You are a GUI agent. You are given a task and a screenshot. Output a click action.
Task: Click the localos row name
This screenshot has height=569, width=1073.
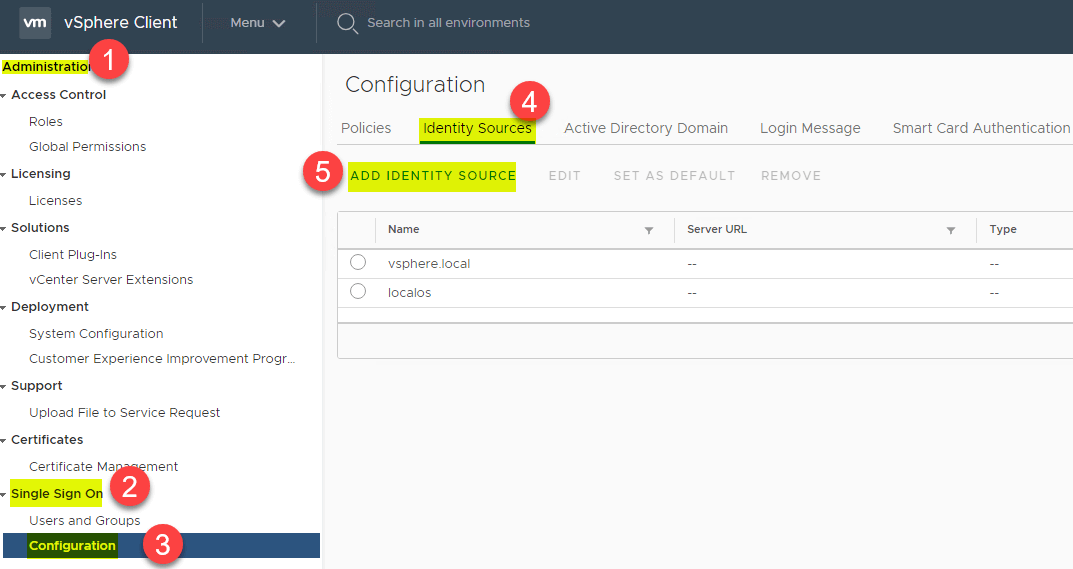coord(409,292)
